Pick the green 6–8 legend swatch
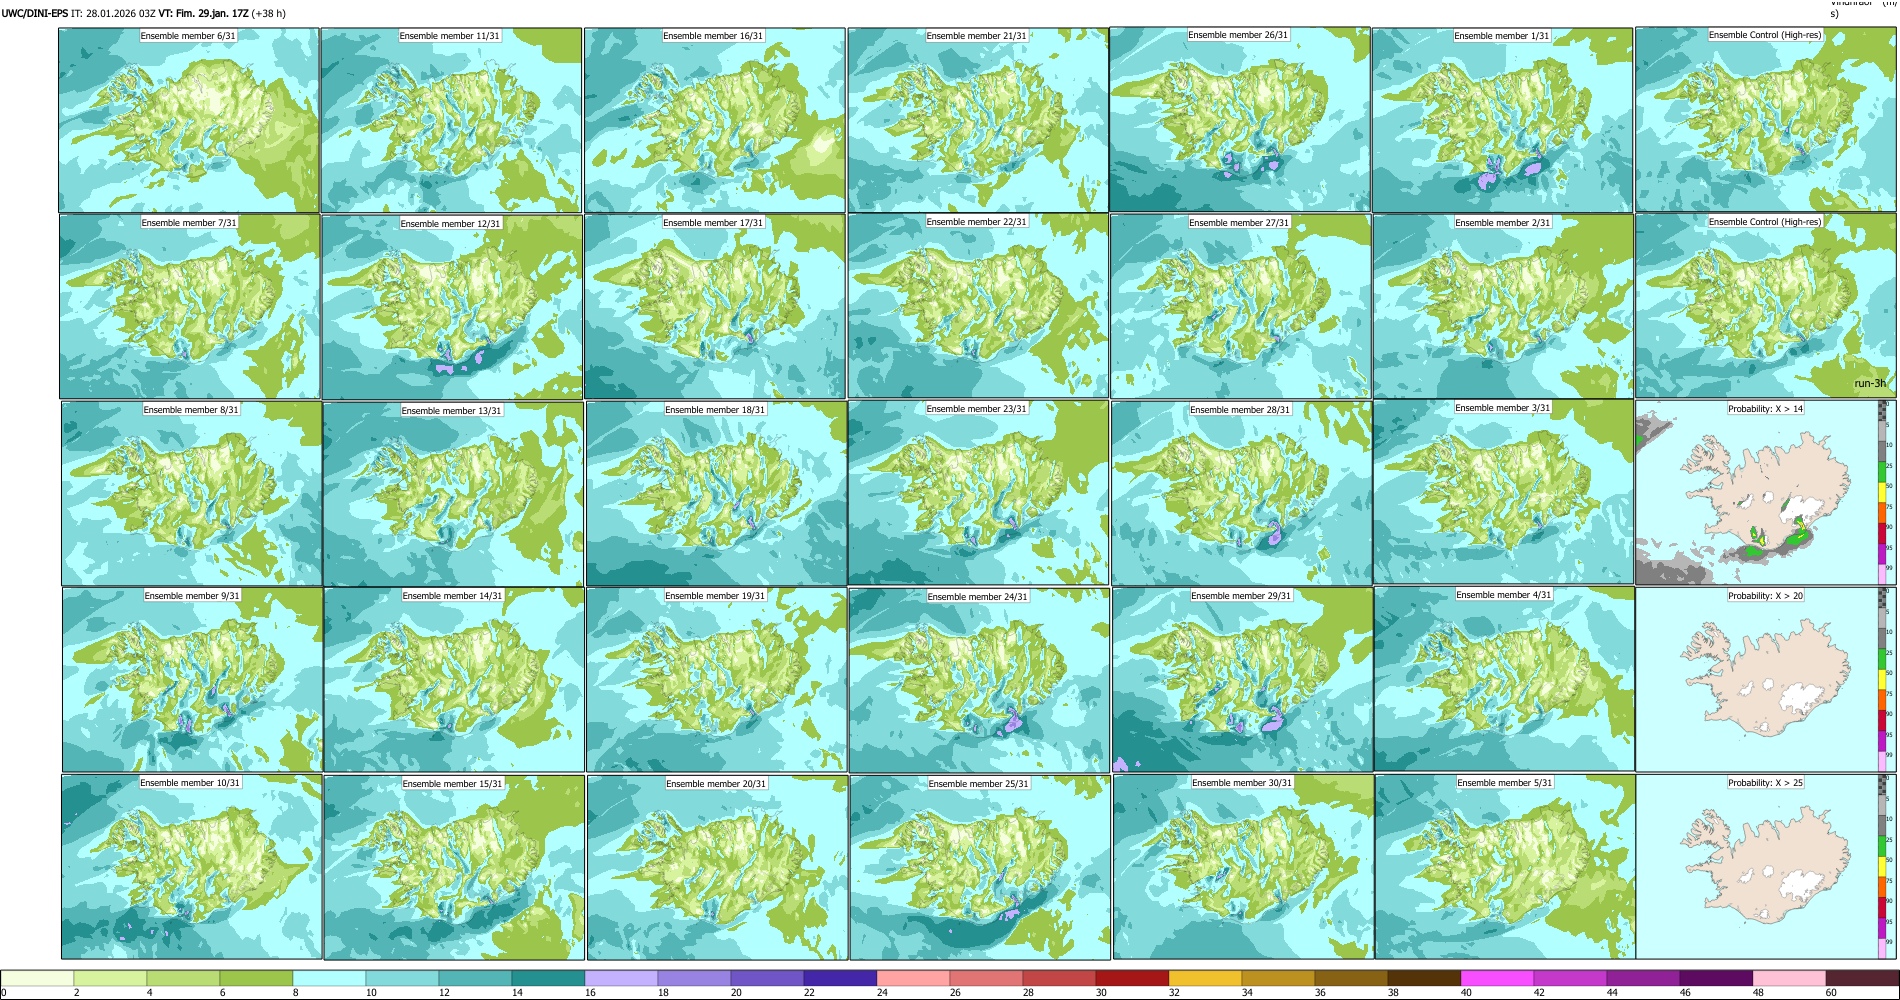This screenshot has width=1900, height=1000. tap(256, 979)
